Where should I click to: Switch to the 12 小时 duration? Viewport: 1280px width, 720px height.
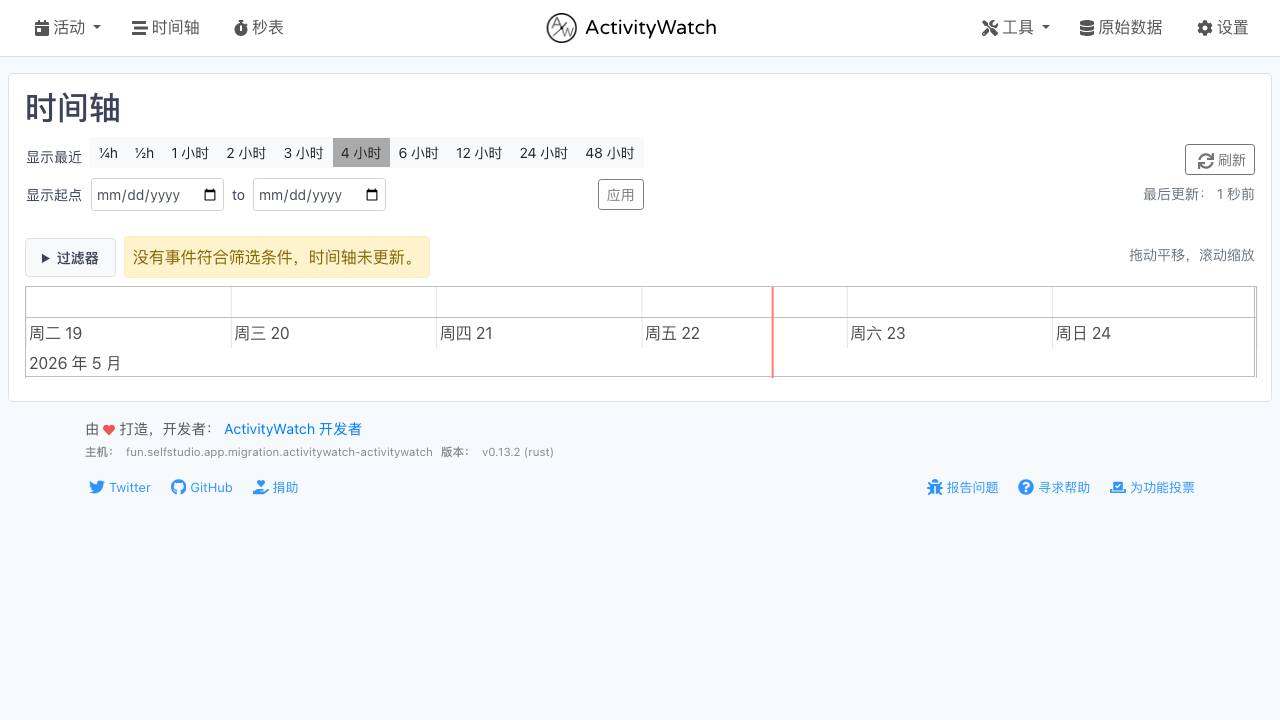pyautogui.click(x=479, y=153)
